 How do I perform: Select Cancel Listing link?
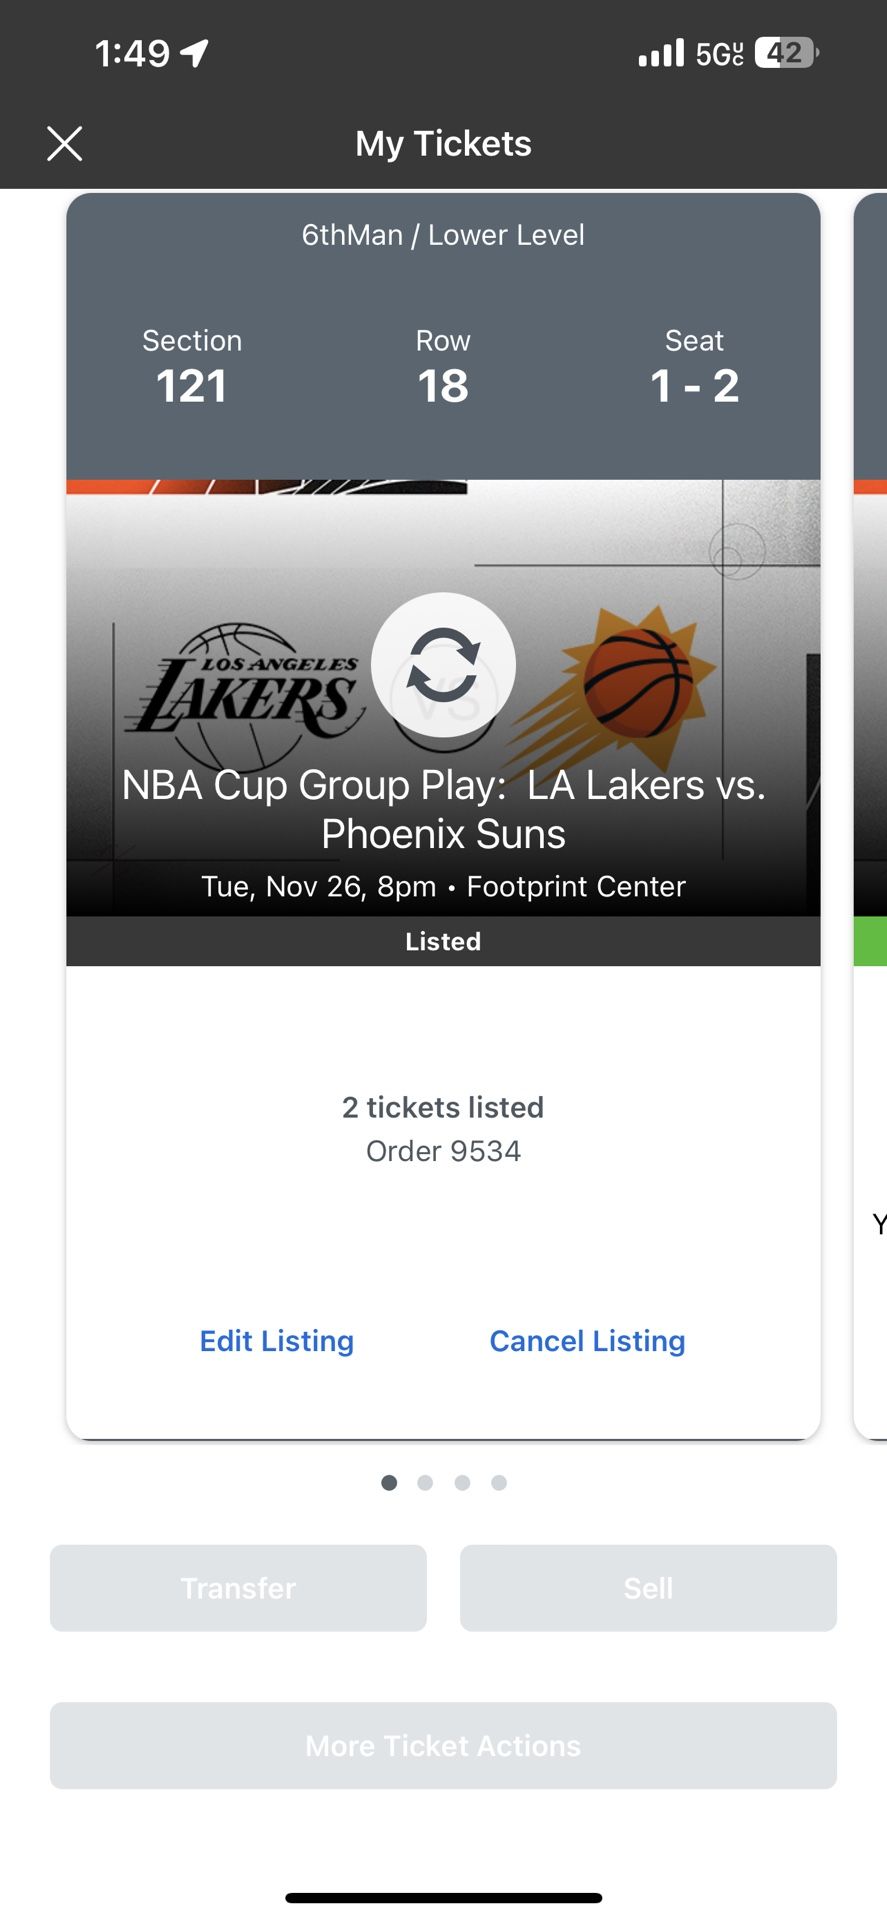point(587,1341)
